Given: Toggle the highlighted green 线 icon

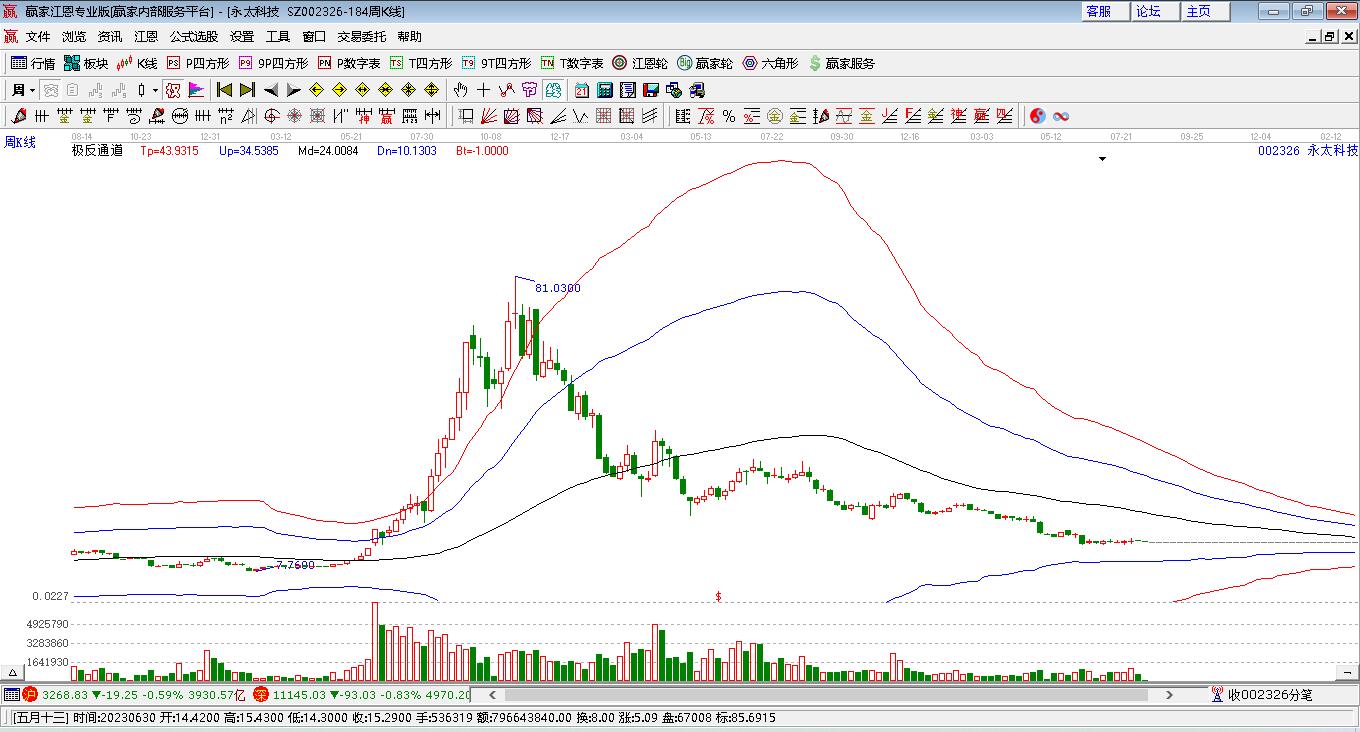Looking at the screenshot, I should (x=552, y=90).
